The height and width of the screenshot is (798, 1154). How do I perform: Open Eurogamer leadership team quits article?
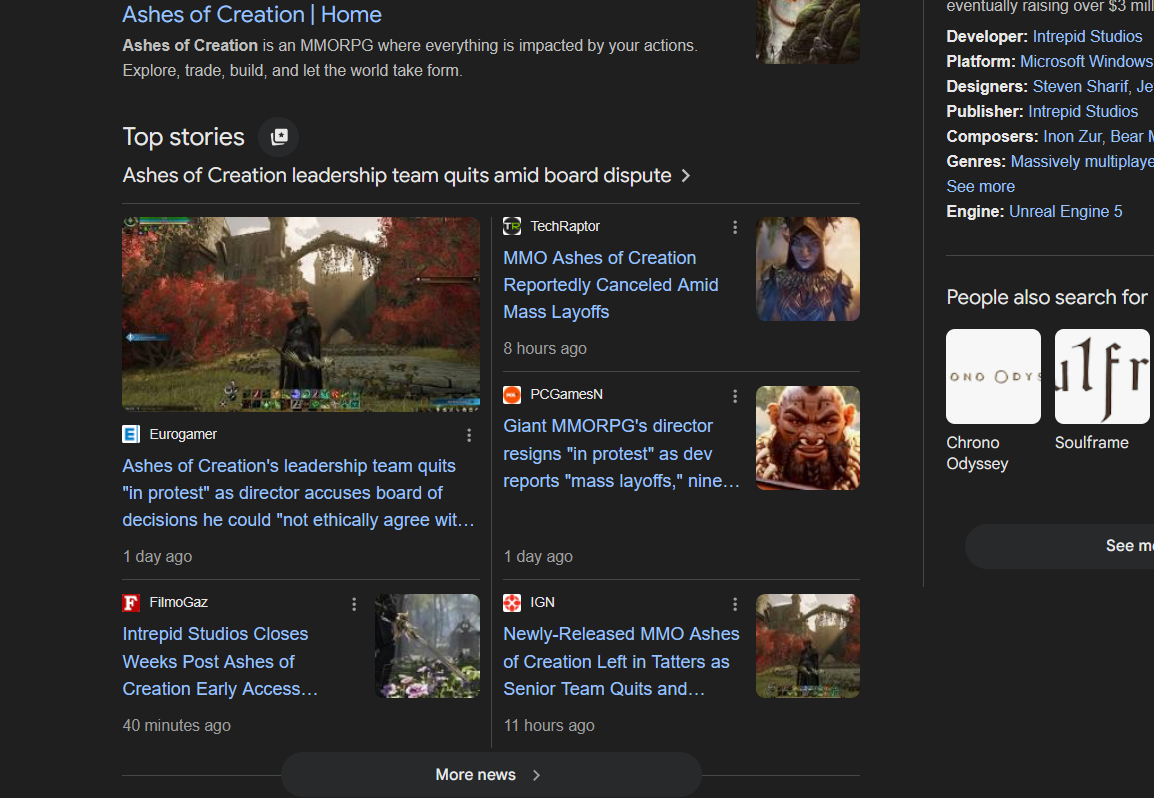point(298,492)
